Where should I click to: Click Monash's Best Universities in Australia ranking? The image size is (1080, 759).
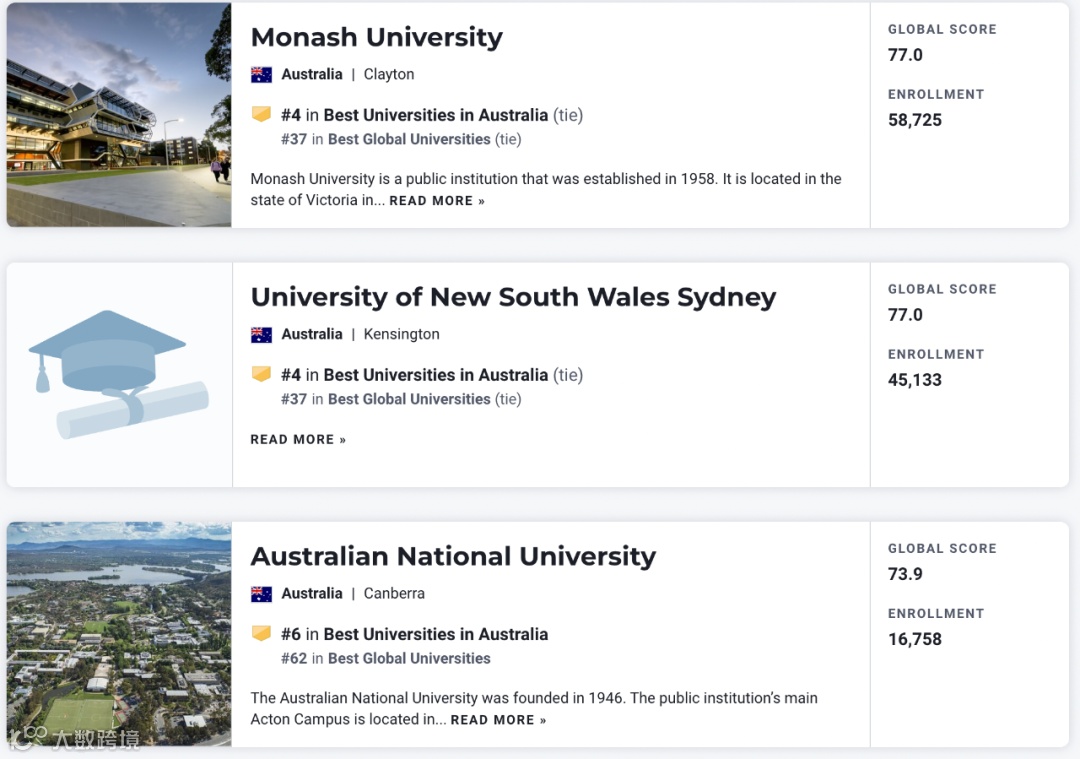(435, 115)
